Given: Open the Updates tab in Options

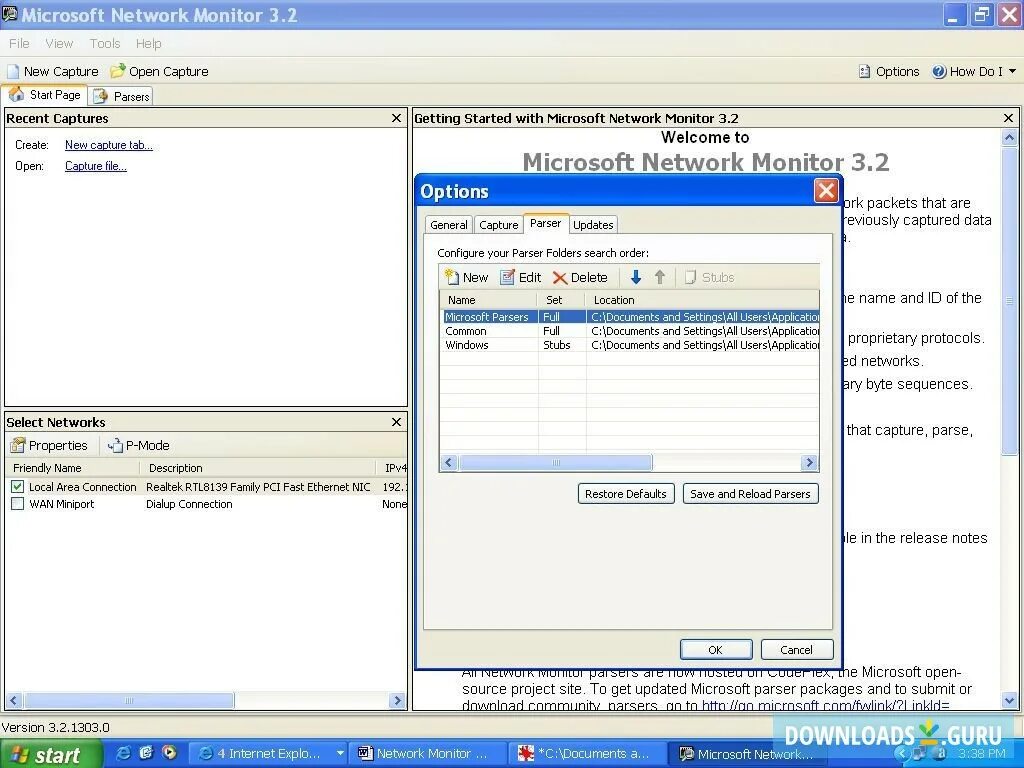Looking at the screenshot, I should pyautogui.click(x=593, y=225).
